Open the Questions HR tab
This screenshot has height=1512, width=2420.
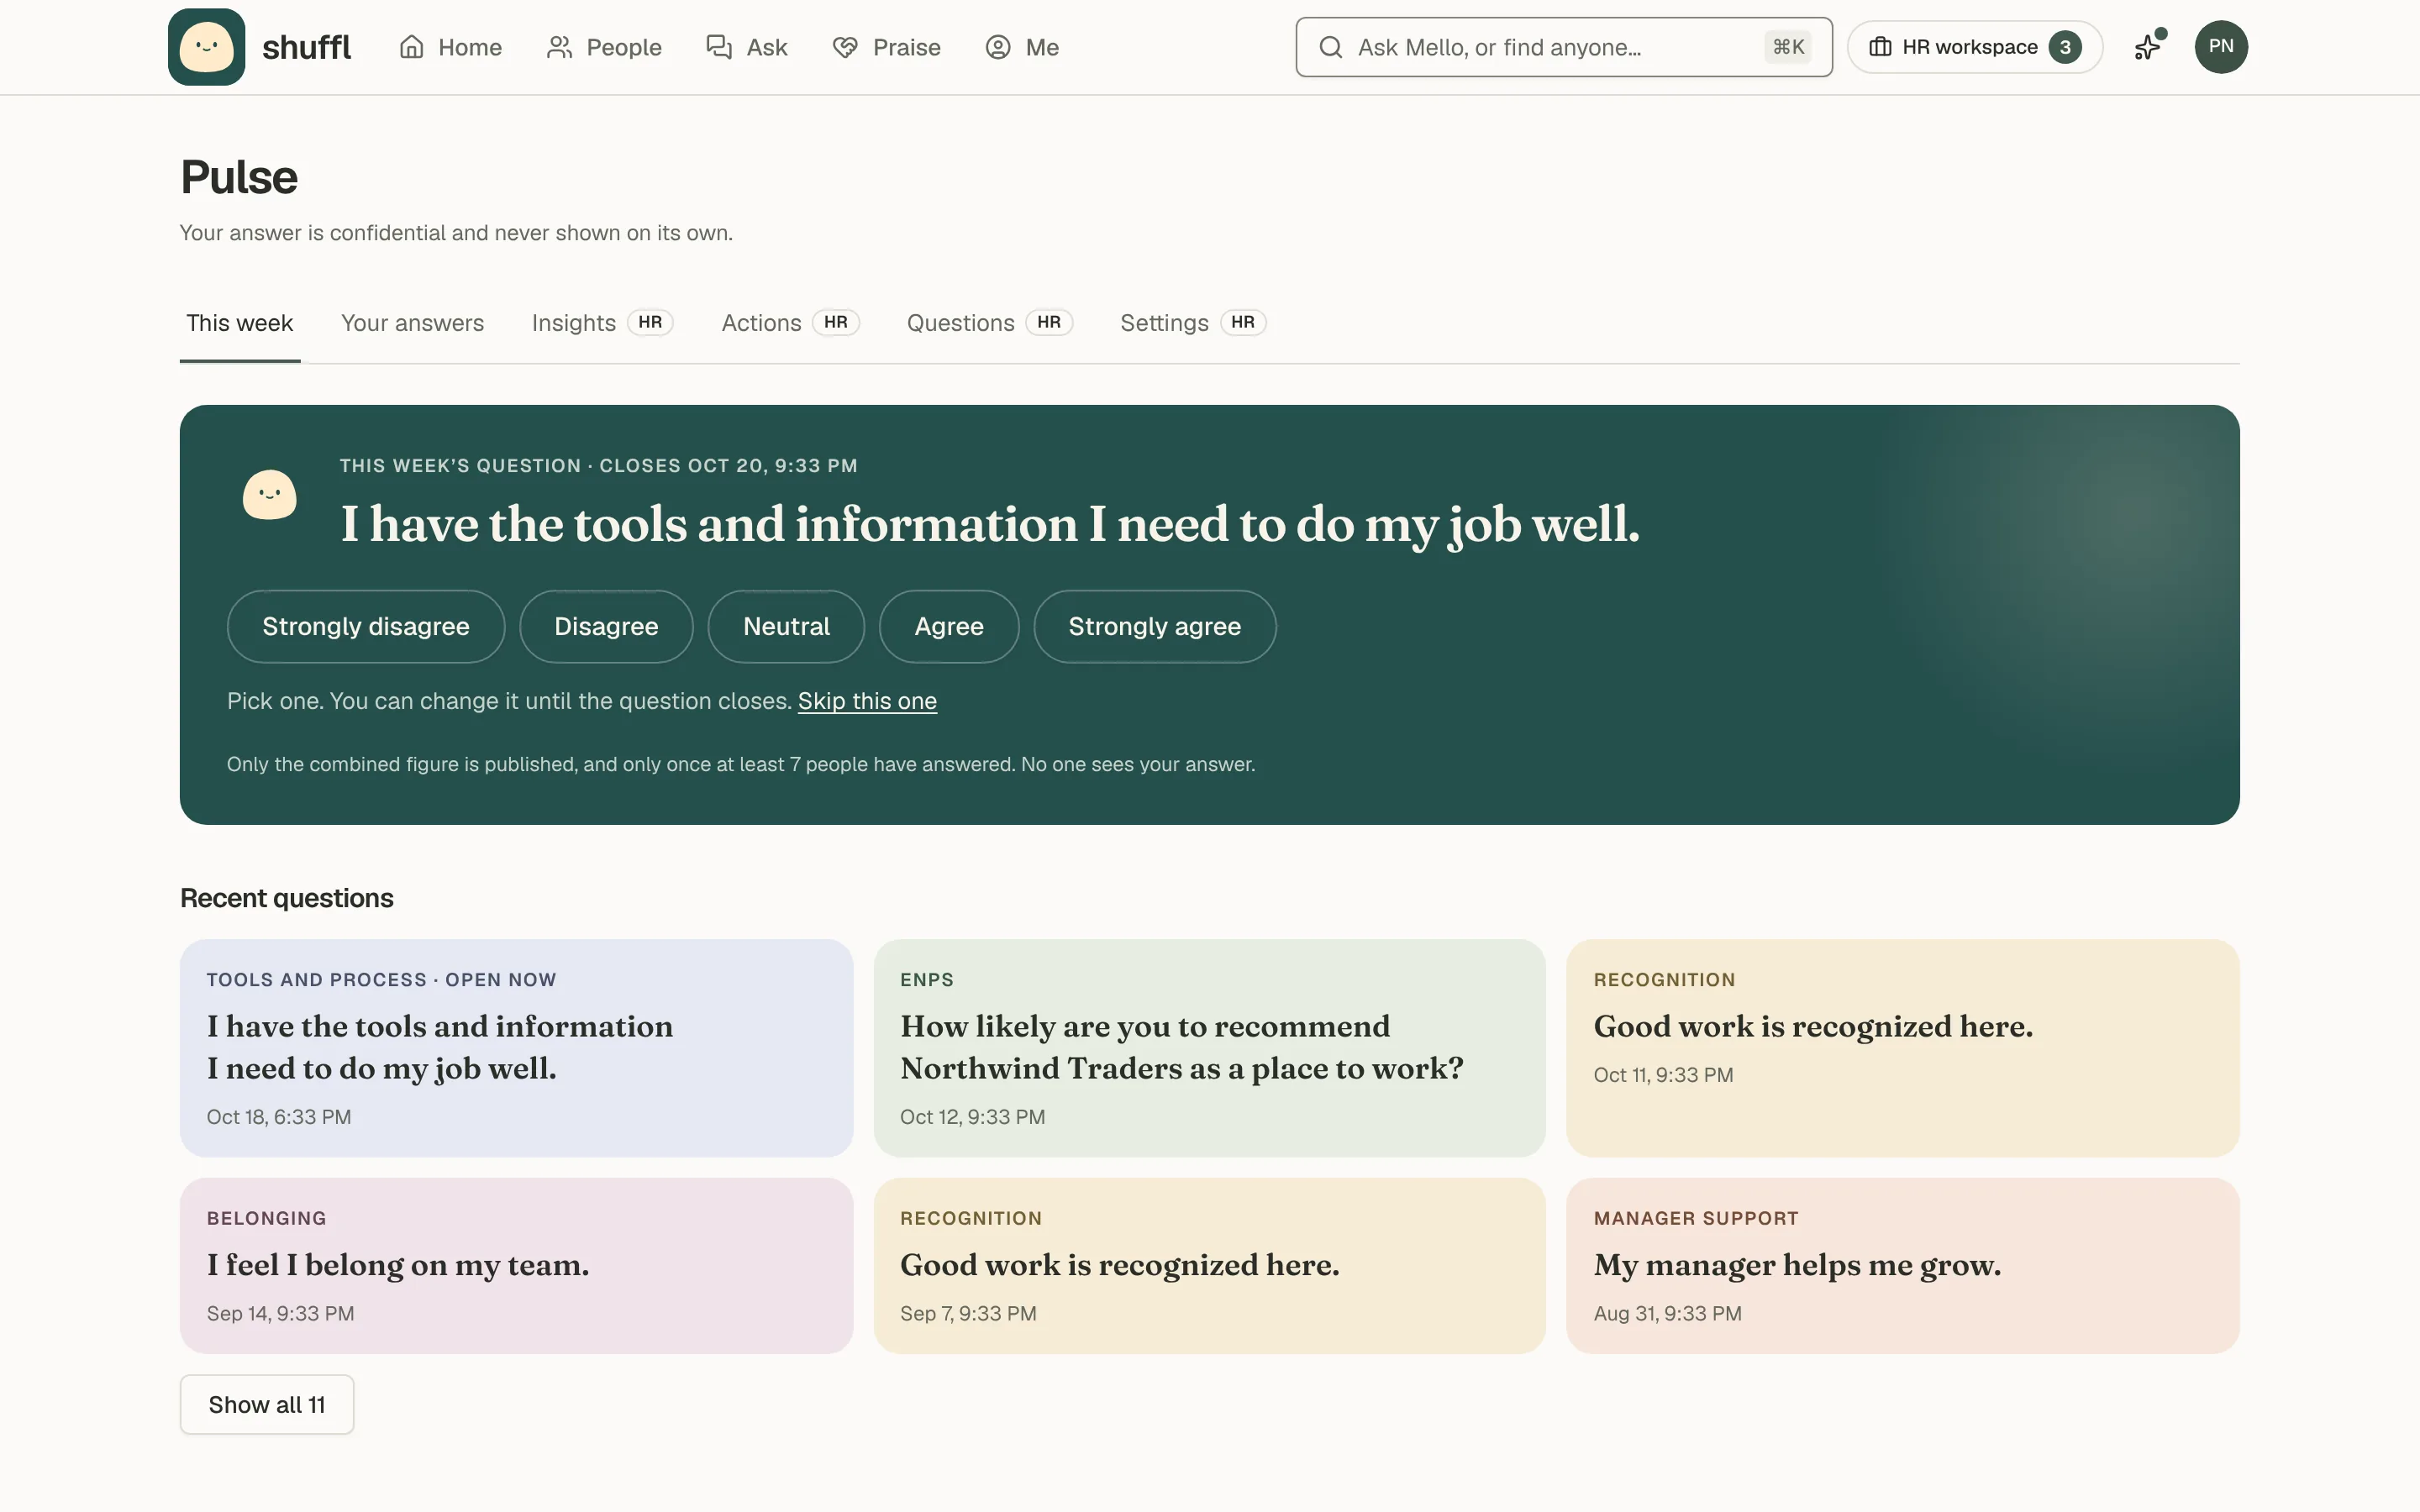tap(989, 323)
